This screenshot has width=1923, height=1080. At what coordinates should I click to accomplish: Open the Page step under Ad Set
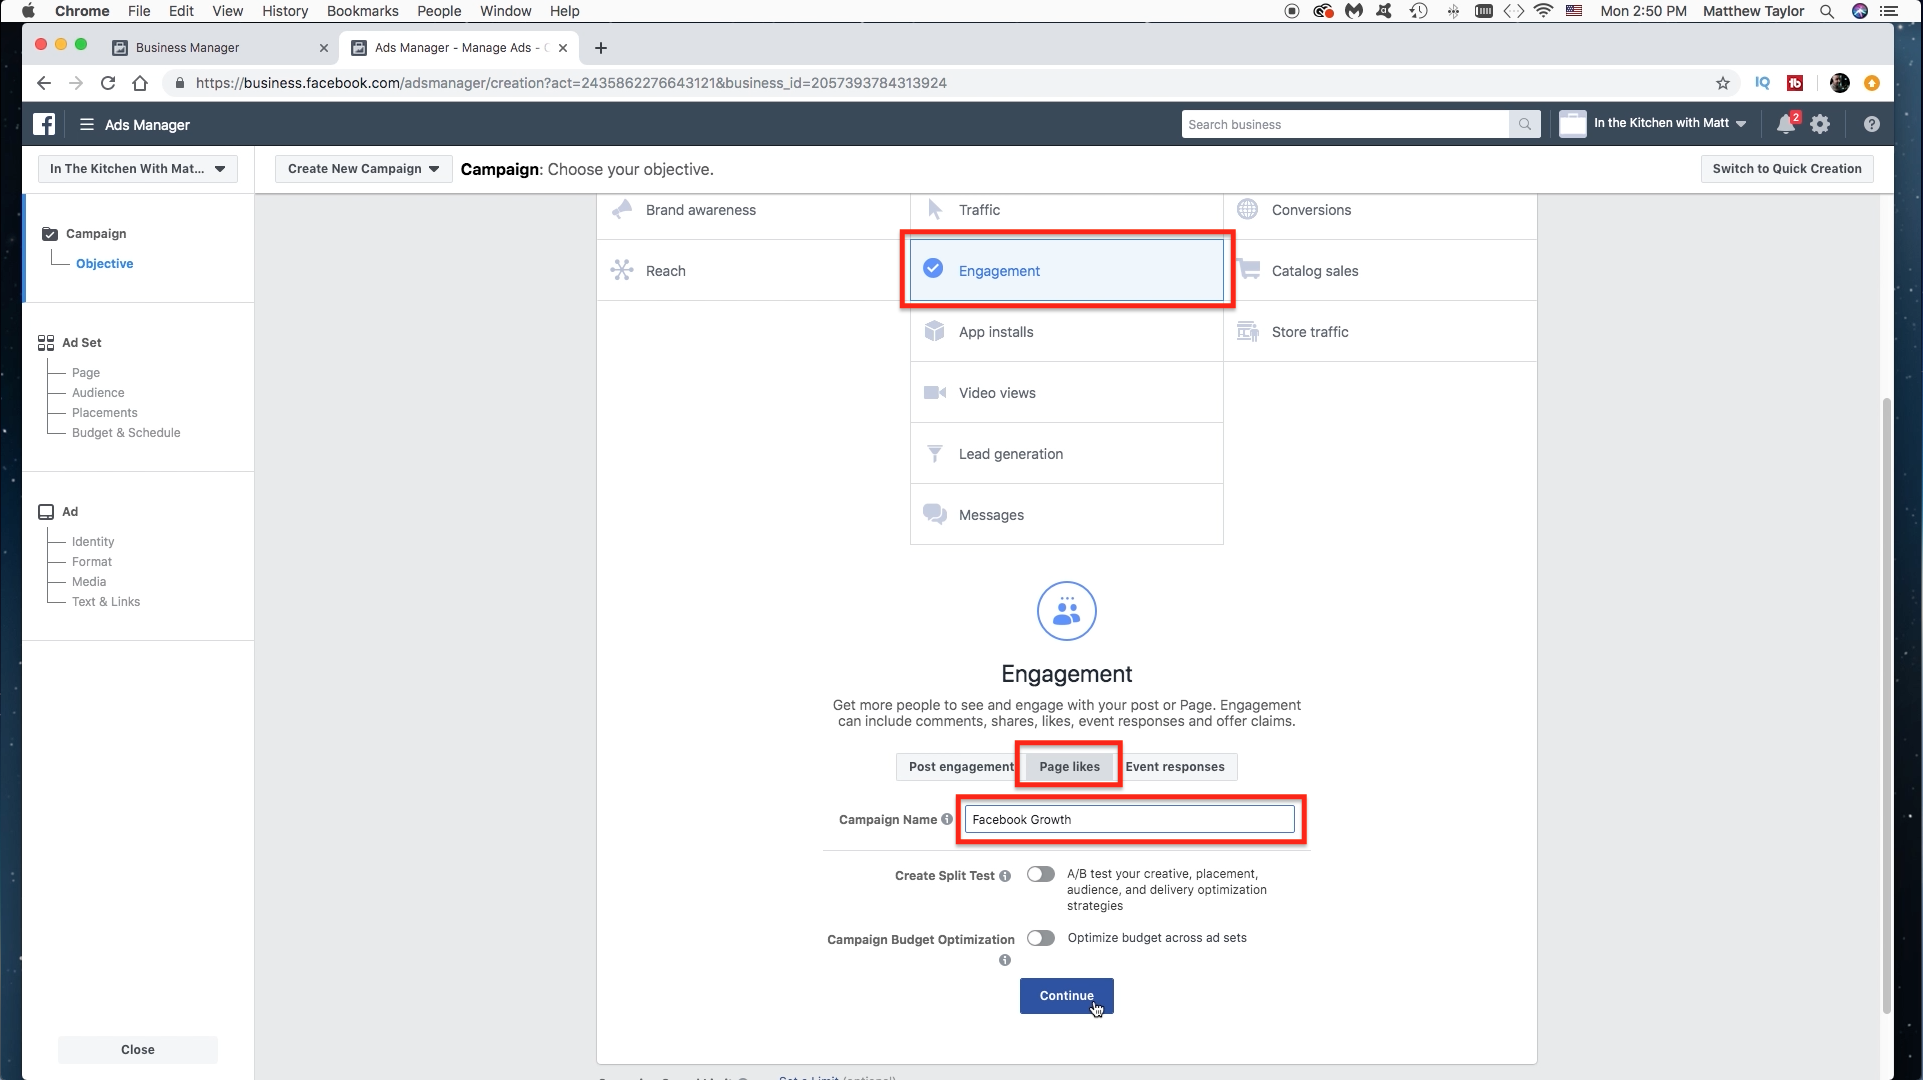[x=86, y=373]
